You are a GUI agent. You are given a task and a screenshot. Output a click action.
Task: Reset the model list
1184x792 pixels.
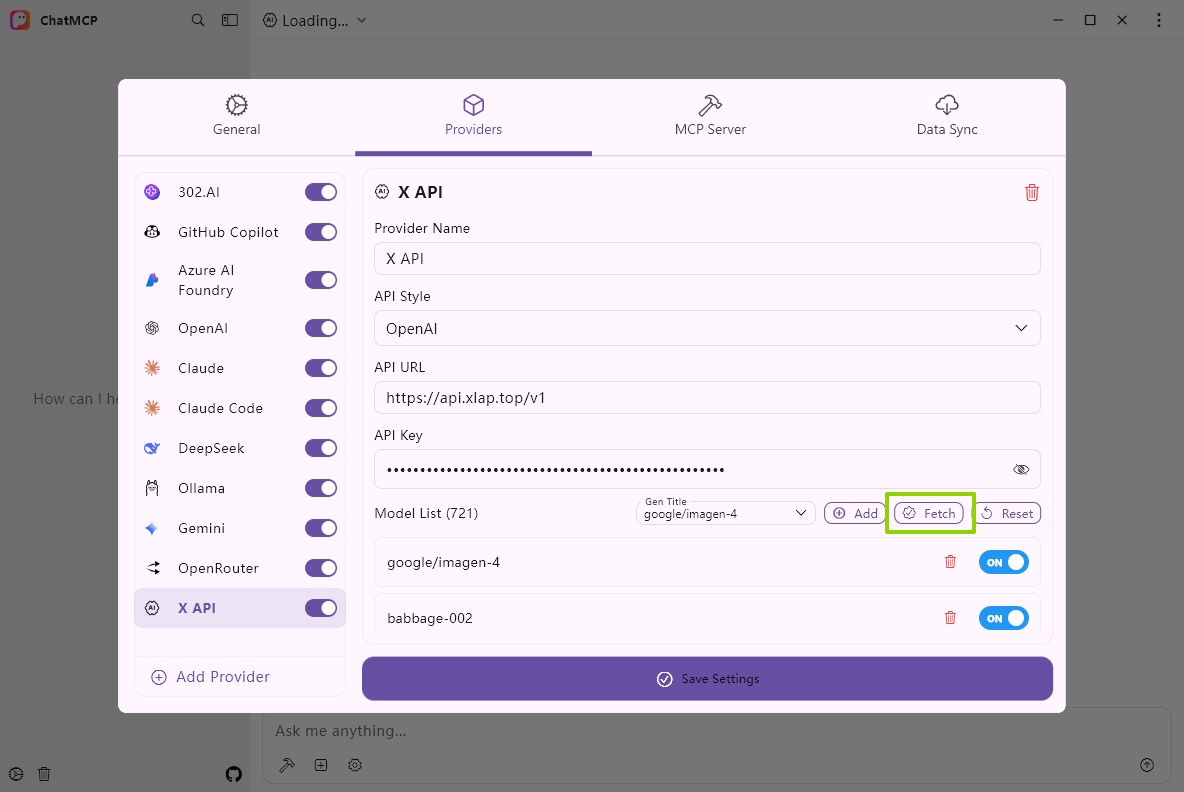pyautogui.click(x=1007, y=513)
